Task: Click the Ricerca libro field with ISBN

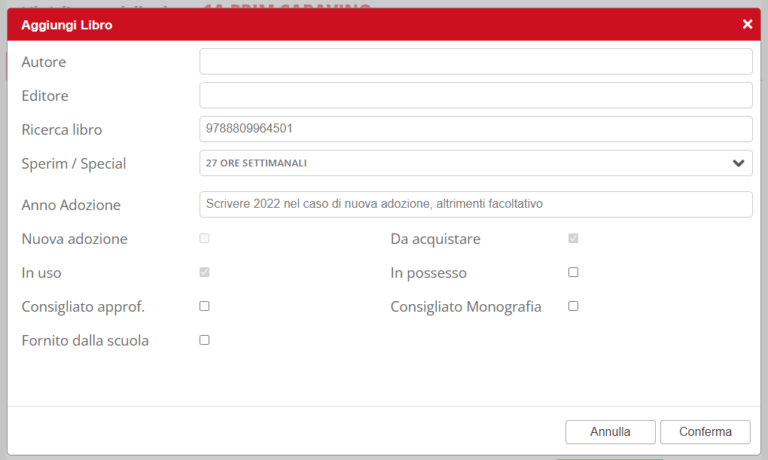Action: click(x=476, y=129)
